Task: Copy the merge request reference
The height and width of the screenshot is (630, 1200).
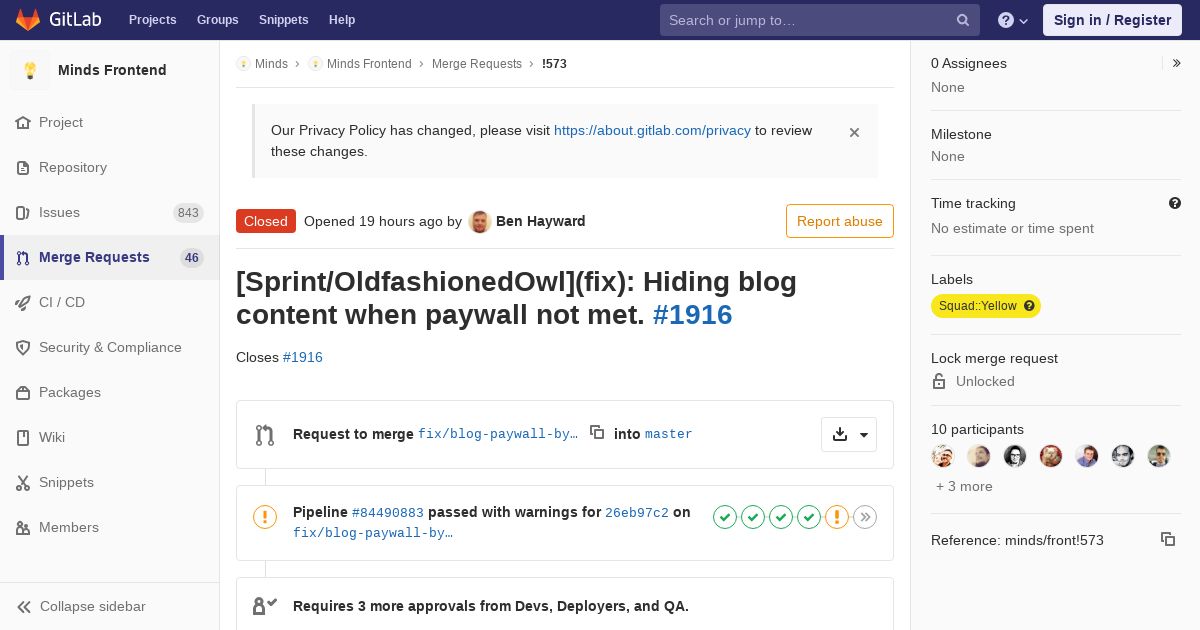Action: [x=1167, y=539]
